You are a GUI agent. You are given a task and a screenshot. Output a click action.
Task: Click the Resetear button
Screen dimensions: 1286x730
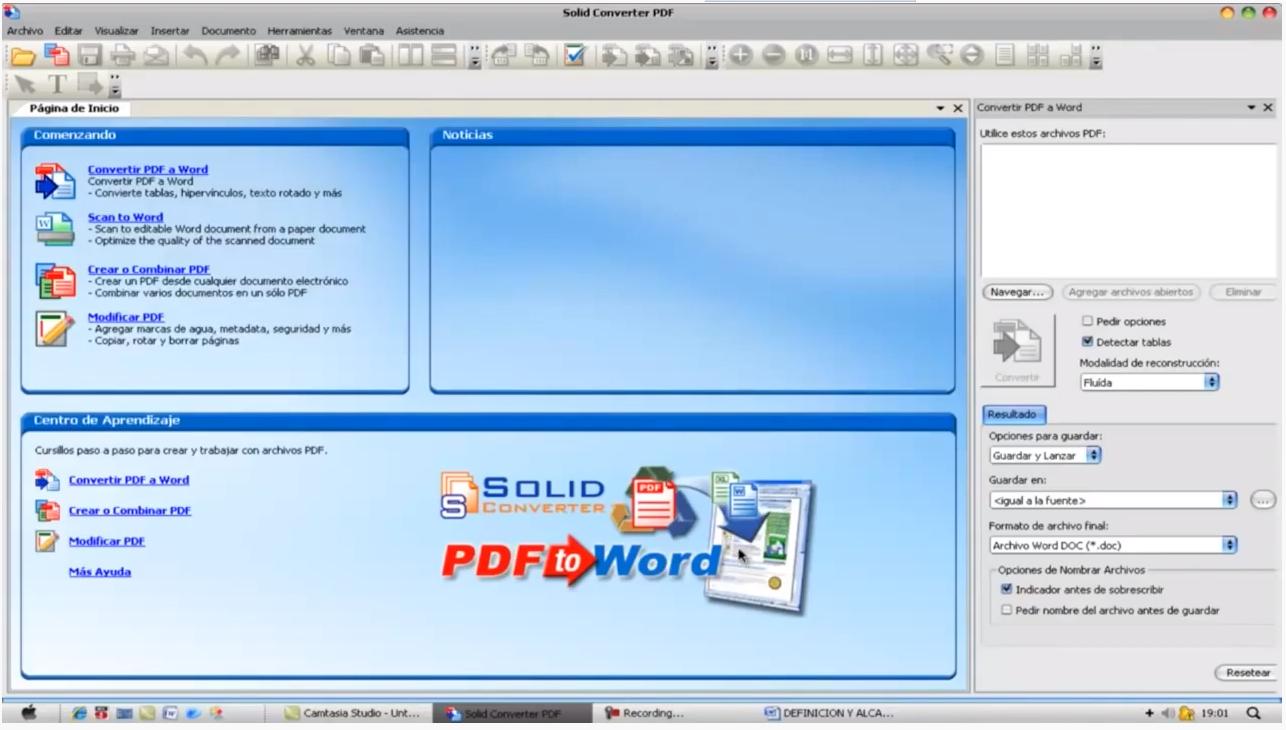(1246, 673)
